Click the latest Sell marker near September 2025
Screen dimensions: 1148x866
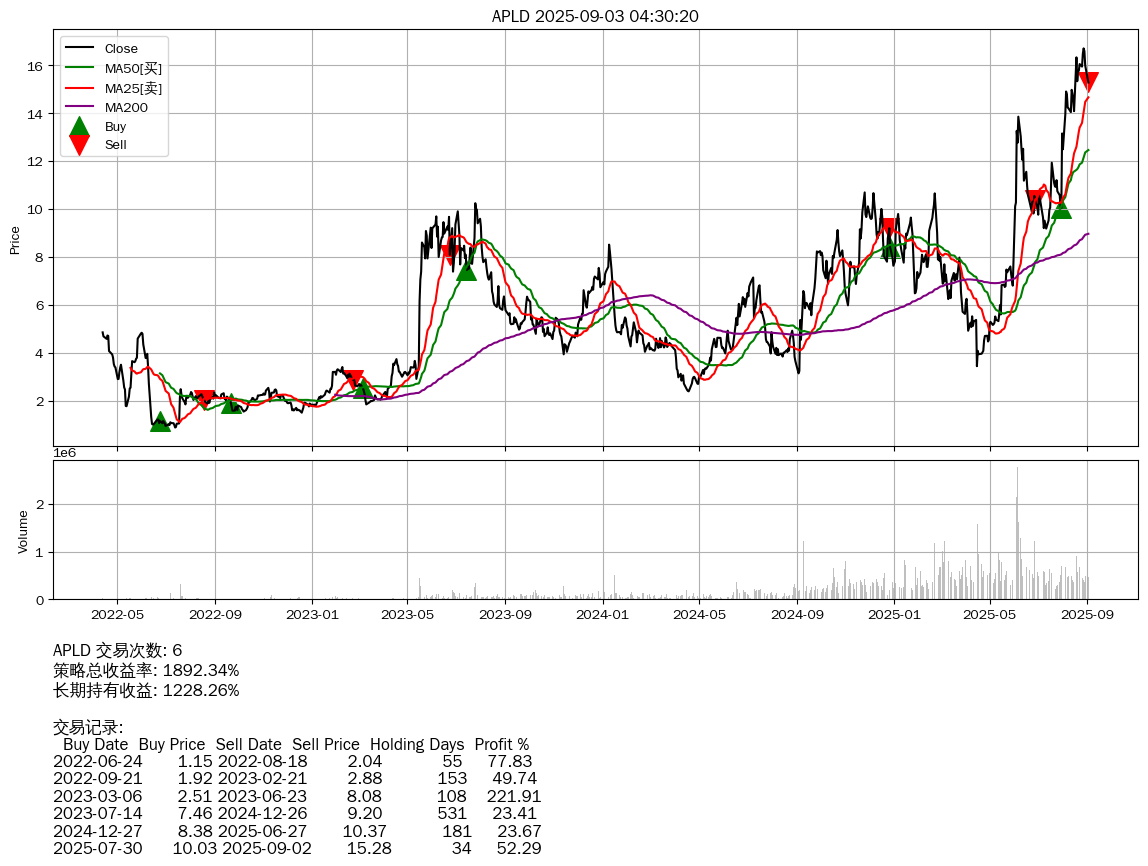pos(1089,82)
